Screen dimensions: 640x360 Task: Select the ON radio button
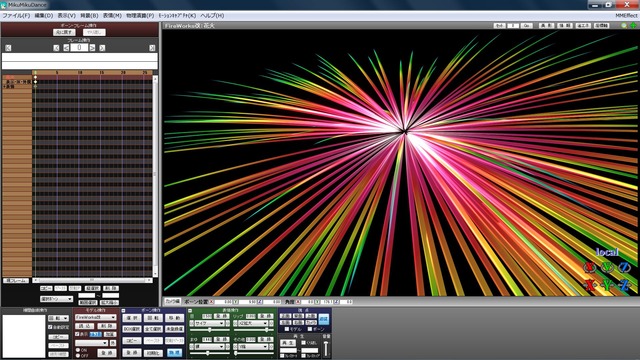(x=78, y=350)
